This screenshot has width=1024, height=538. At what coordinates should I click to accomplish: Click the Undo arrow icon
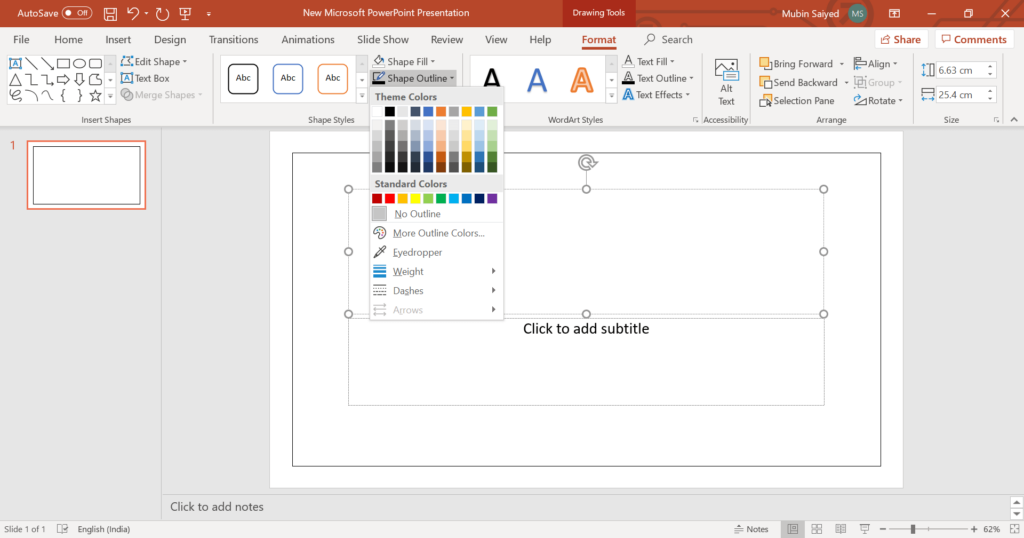coord(133,13)
